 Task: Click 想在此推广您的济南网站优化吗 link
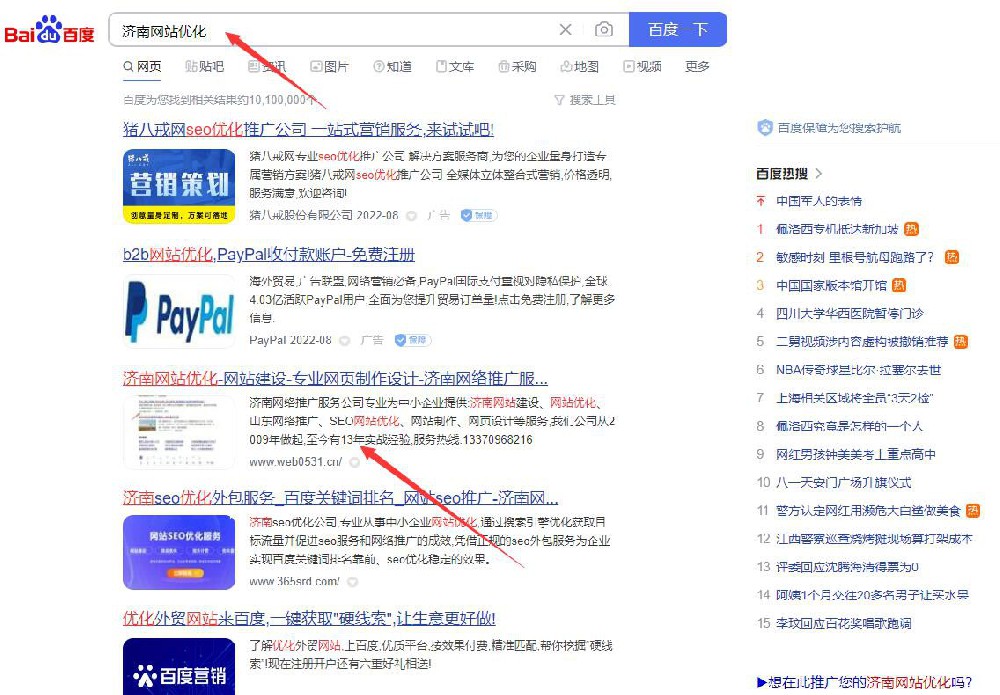coord(865,682)
